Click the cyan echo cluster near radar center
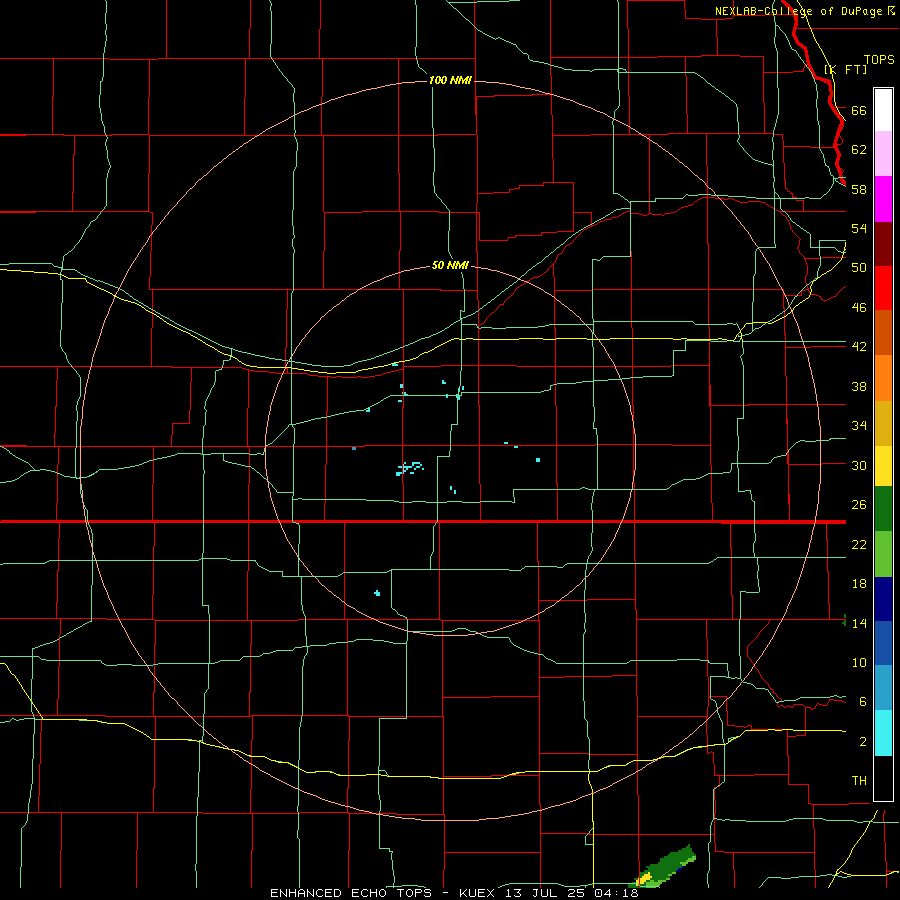Image resolution: width=900 pixels, height=900 pixels. click(x=409, y=468)
